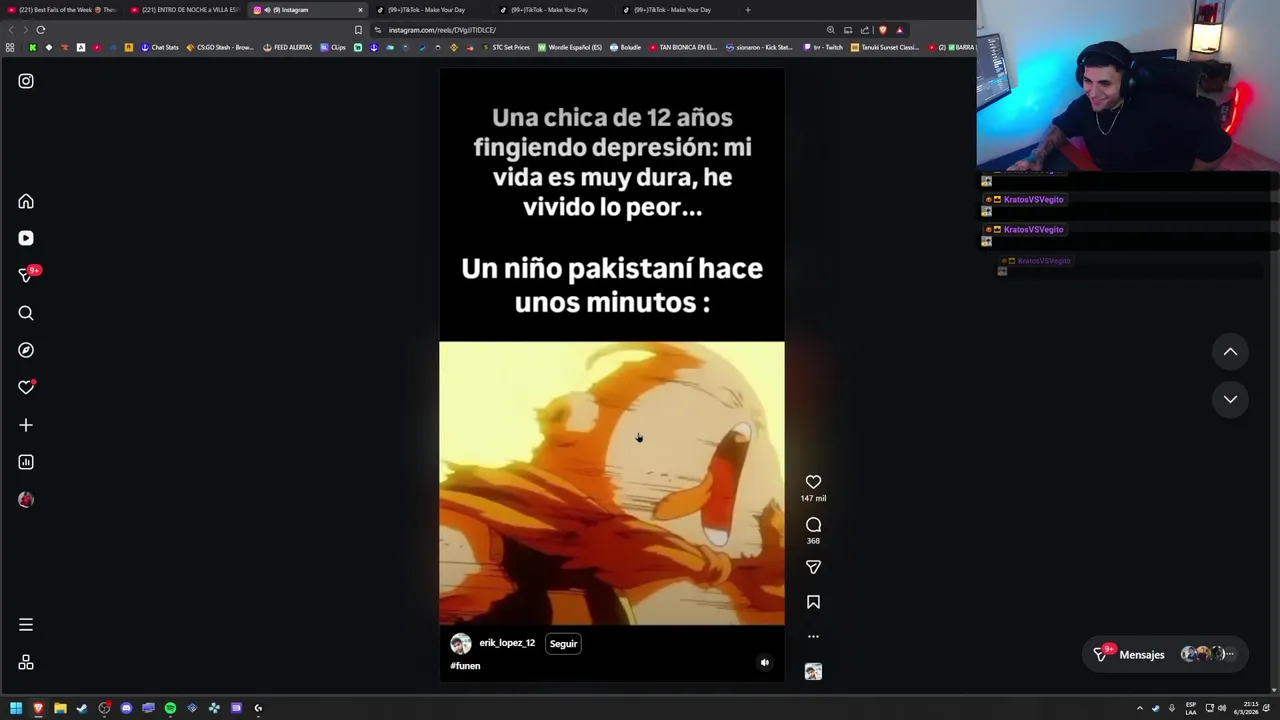Image resolution: width=1280 pixels, height=720 pixels.
Task: Toggle the reel sound with the speaker icon
Action: 765,662
